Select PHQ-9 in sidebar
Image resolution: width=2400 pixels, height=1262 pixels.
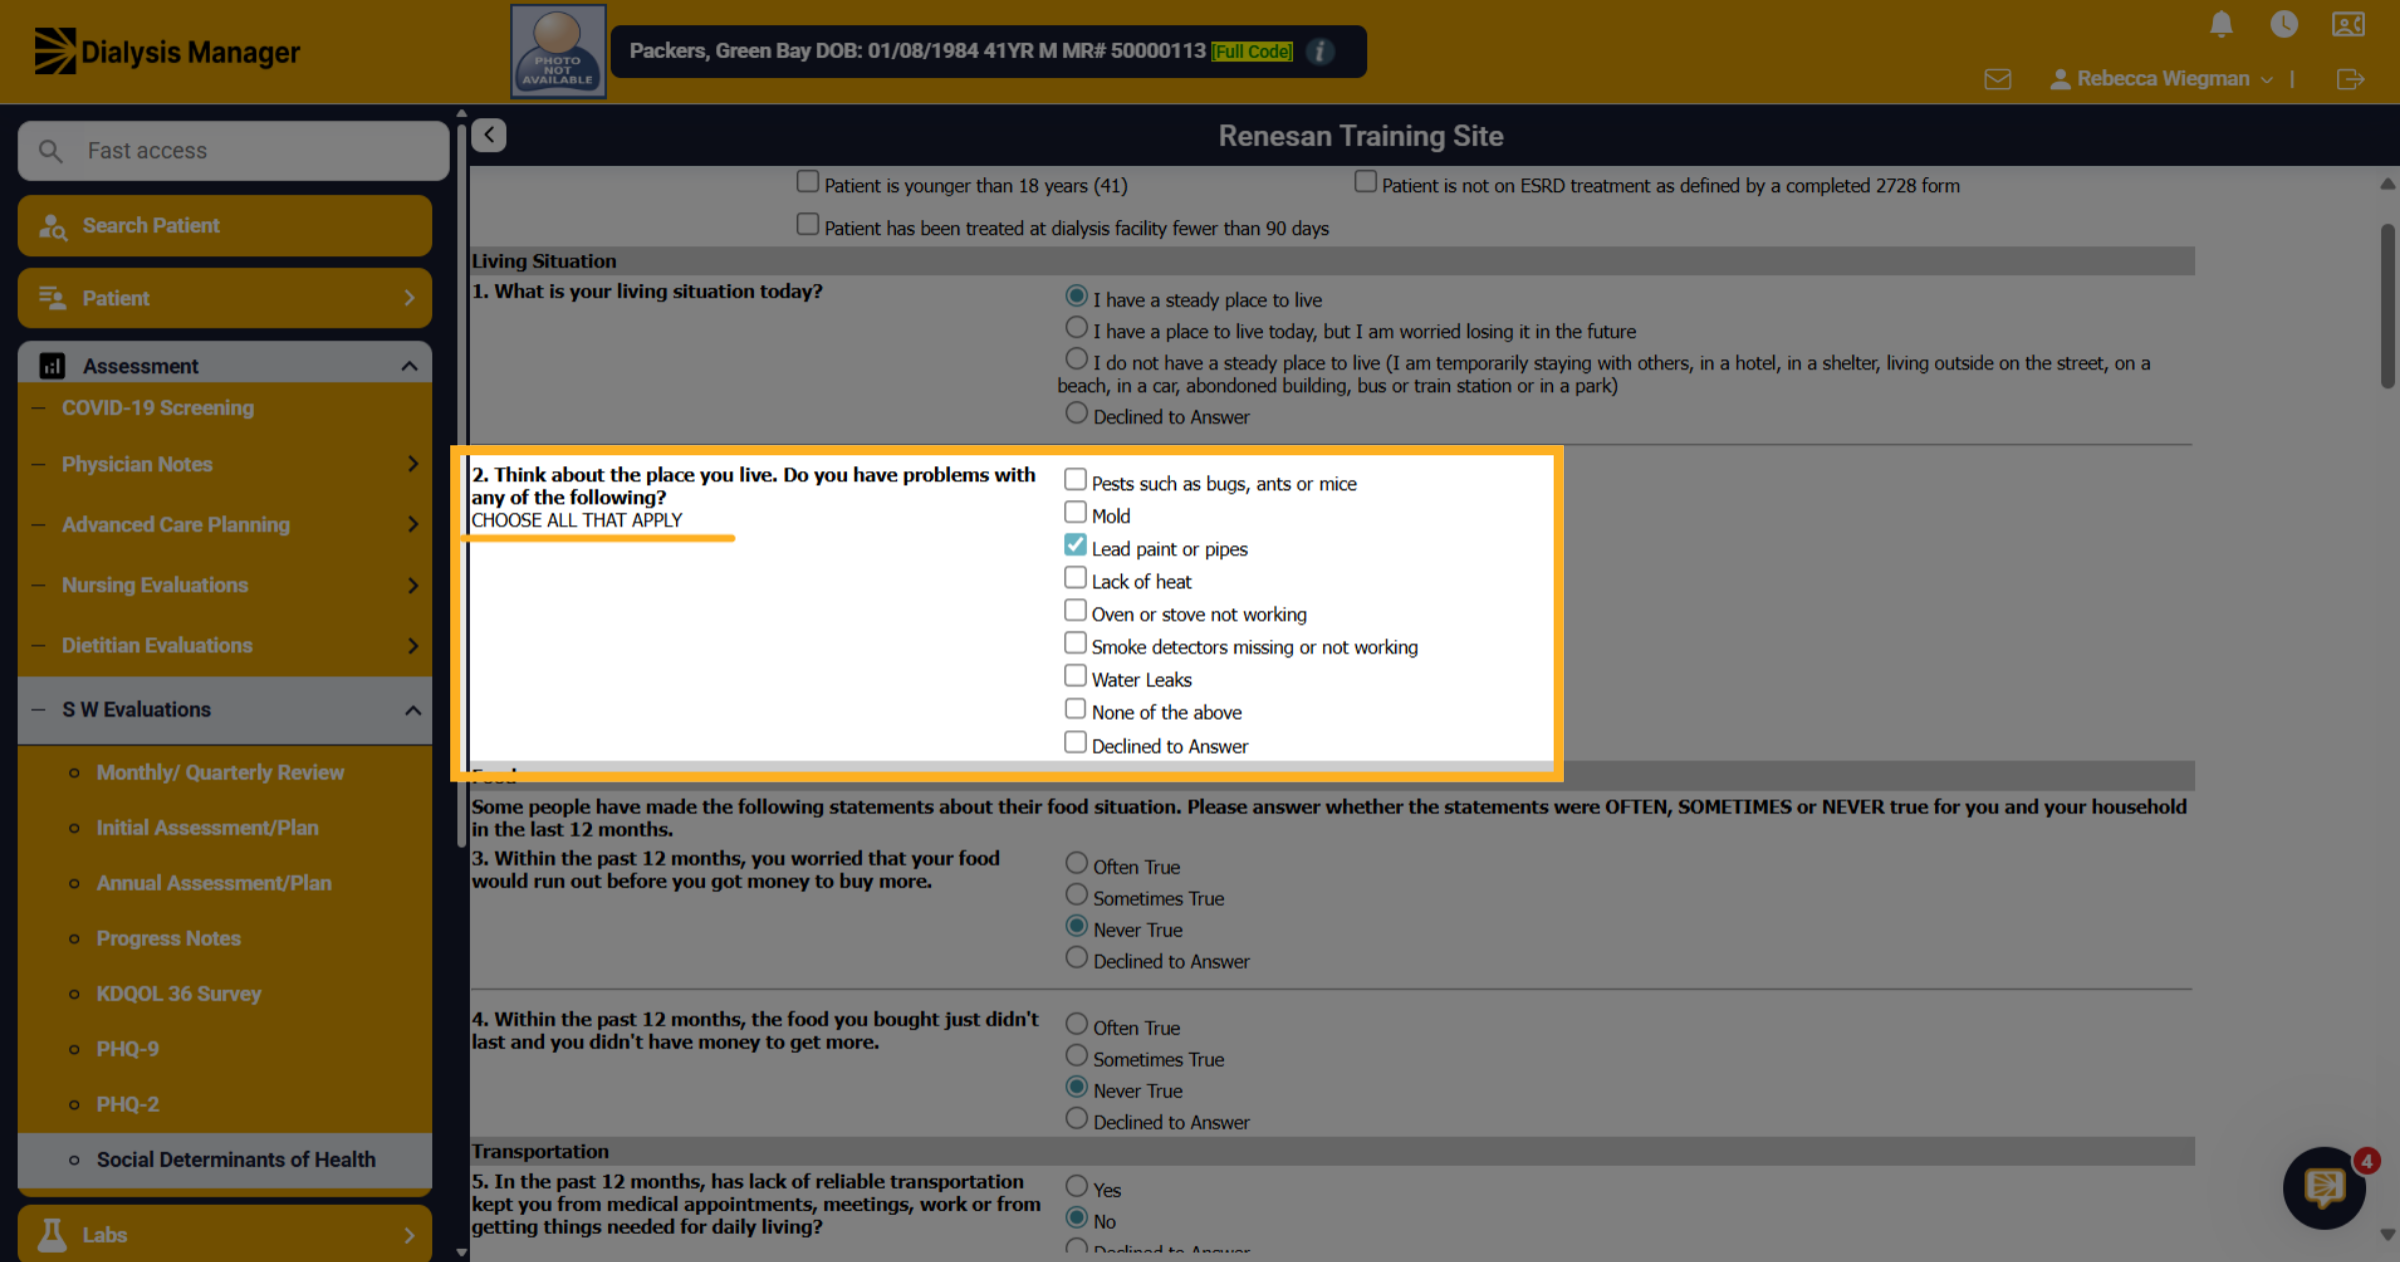click(x=127, y=1049)
